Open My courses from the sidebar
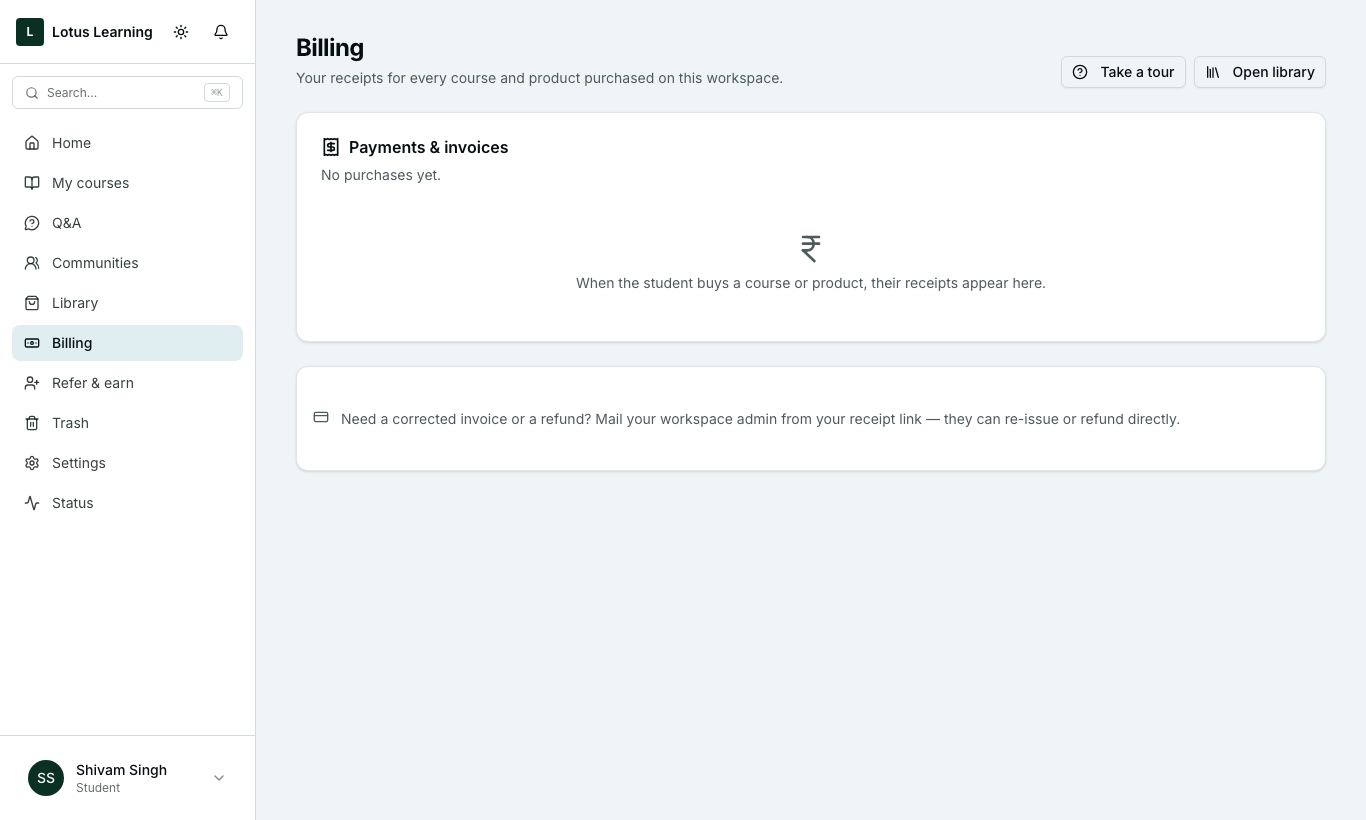The height and width of the screenshot is (820, 1366). pos(127,183)
